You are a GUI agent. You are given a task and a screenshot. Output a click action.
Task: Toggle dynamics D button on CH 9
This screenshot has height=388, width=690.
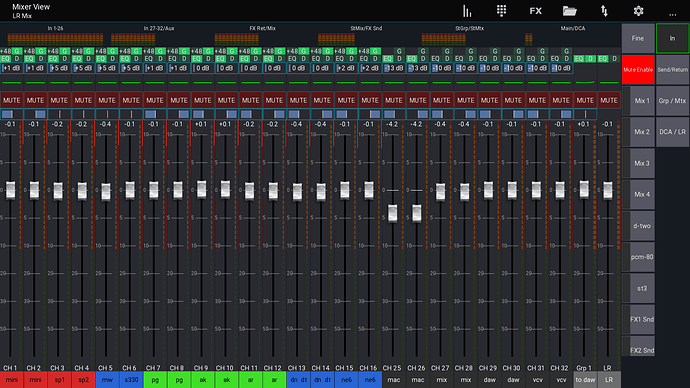[x=208, y=59]
